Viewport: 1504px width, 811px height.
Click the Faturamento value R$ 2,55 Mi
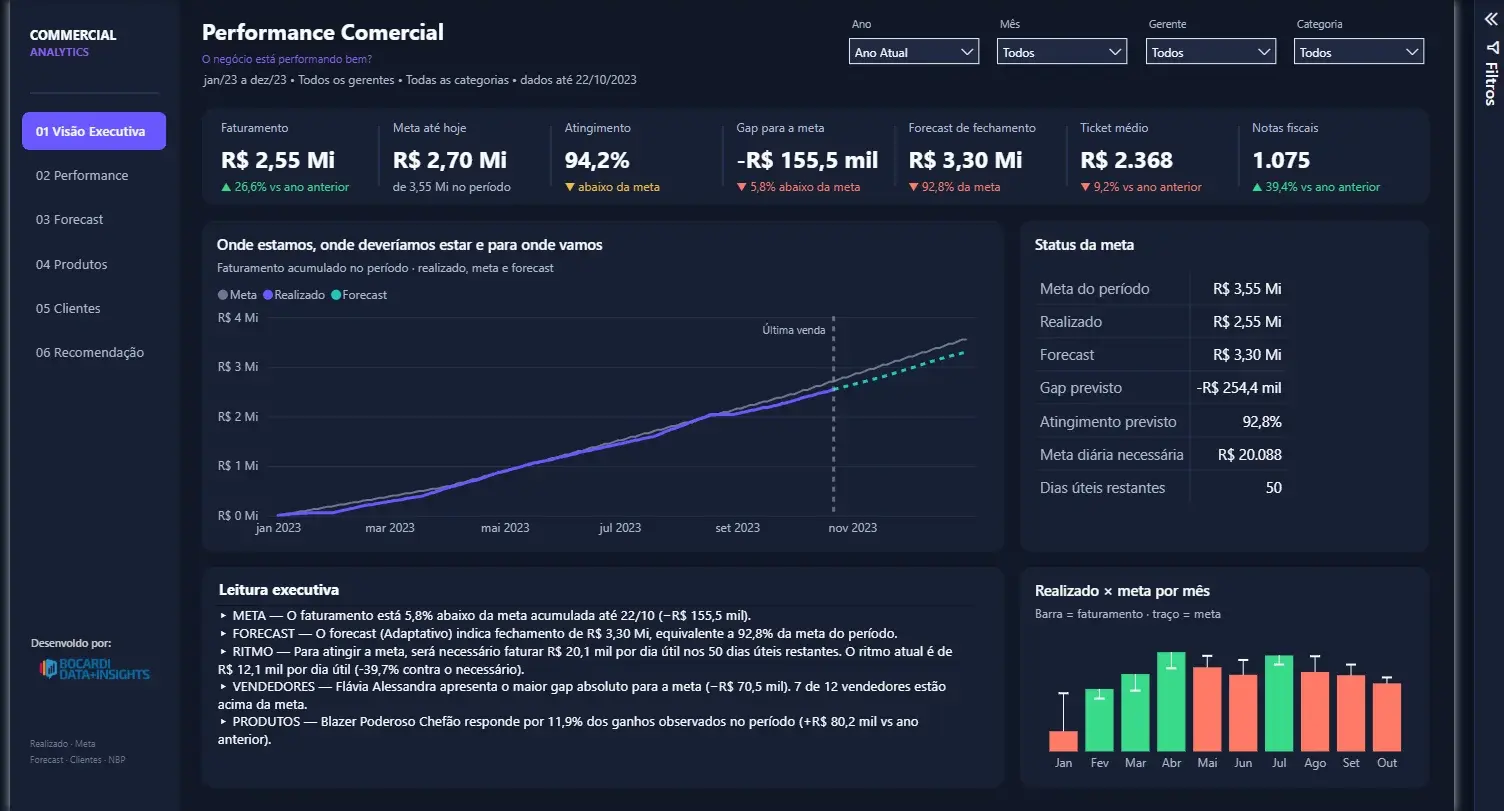coord(278,160)
